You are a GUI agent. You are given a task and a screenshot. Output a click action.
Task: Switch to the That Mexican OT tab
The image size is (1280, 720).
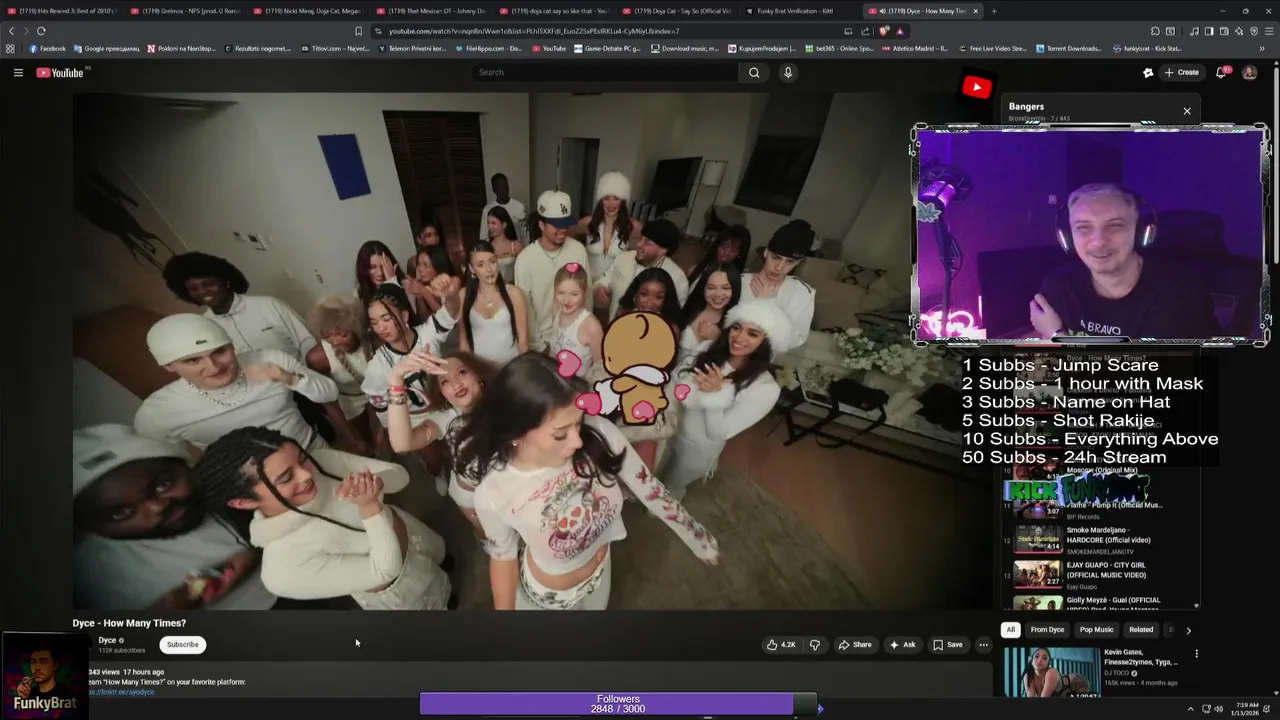pyautogui.click(x=431, y=11)
